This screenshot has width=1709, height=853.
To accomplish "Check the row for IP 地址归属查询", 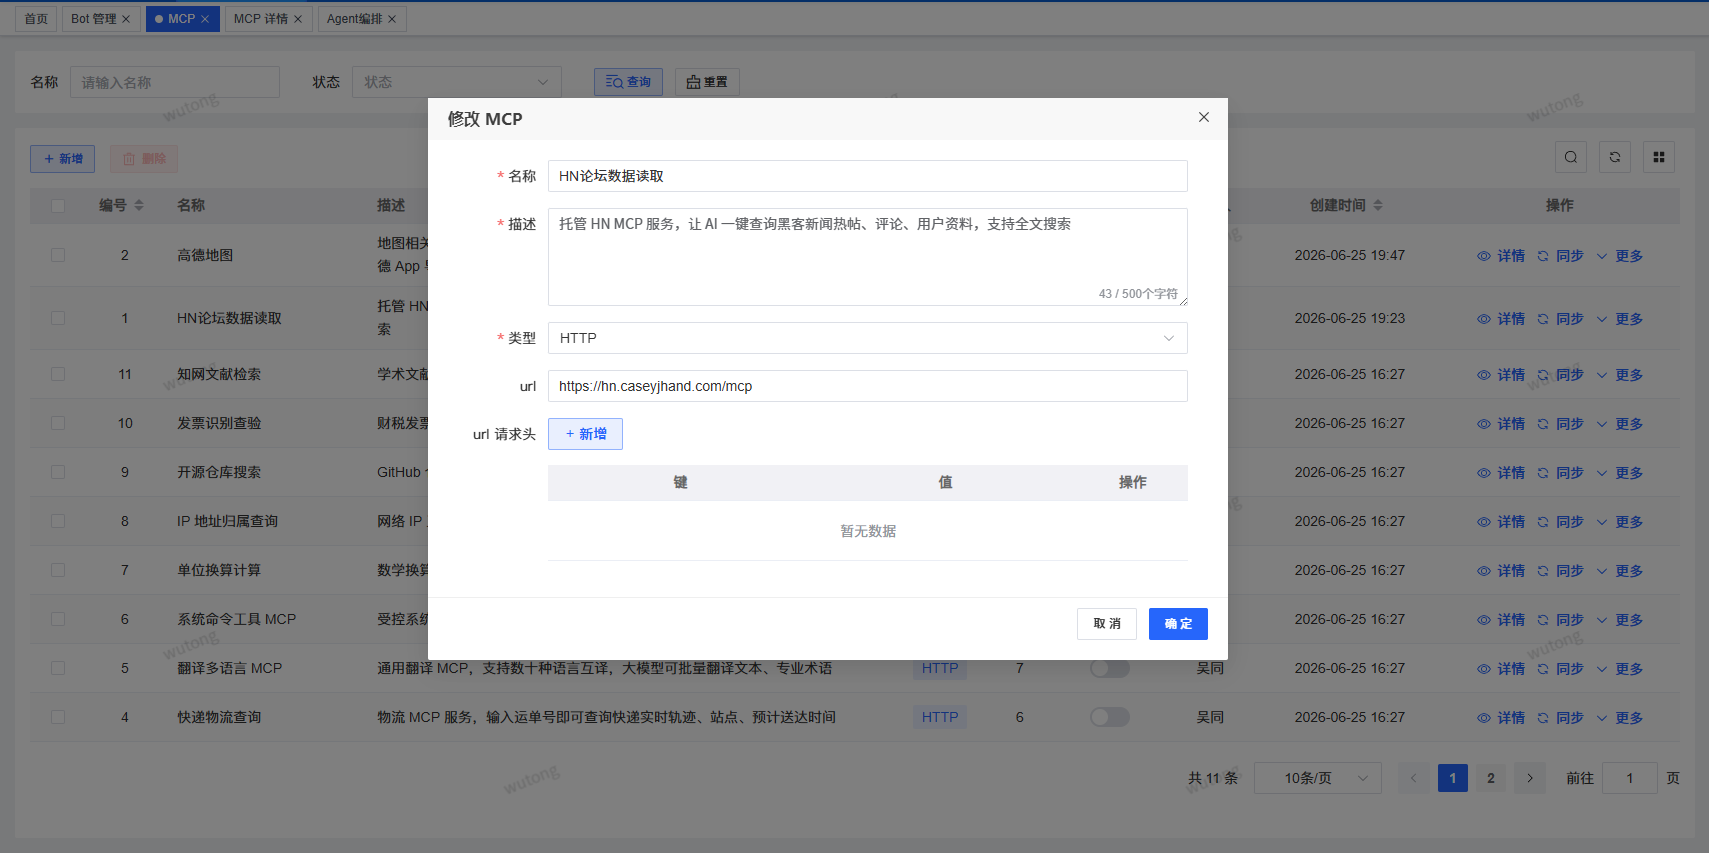I will click(58, 521).
